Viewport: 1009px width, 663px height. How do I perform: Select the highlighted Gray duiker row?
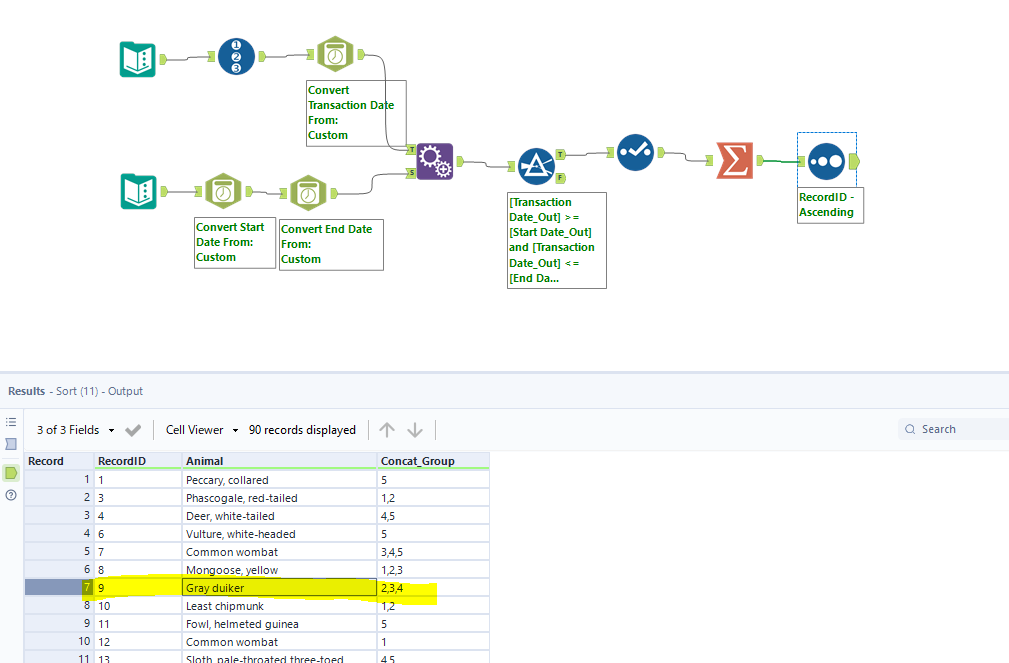point(279,587)
